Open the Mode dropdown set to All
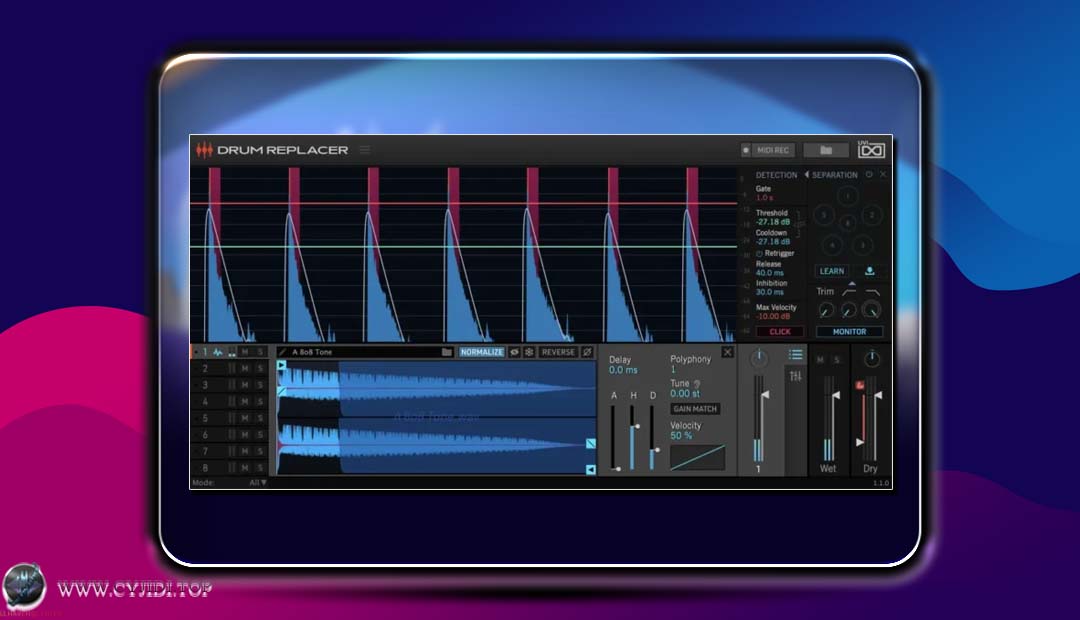Viewport: 1080px width, 620px height. pyautogui.click(x=257, y=482)
